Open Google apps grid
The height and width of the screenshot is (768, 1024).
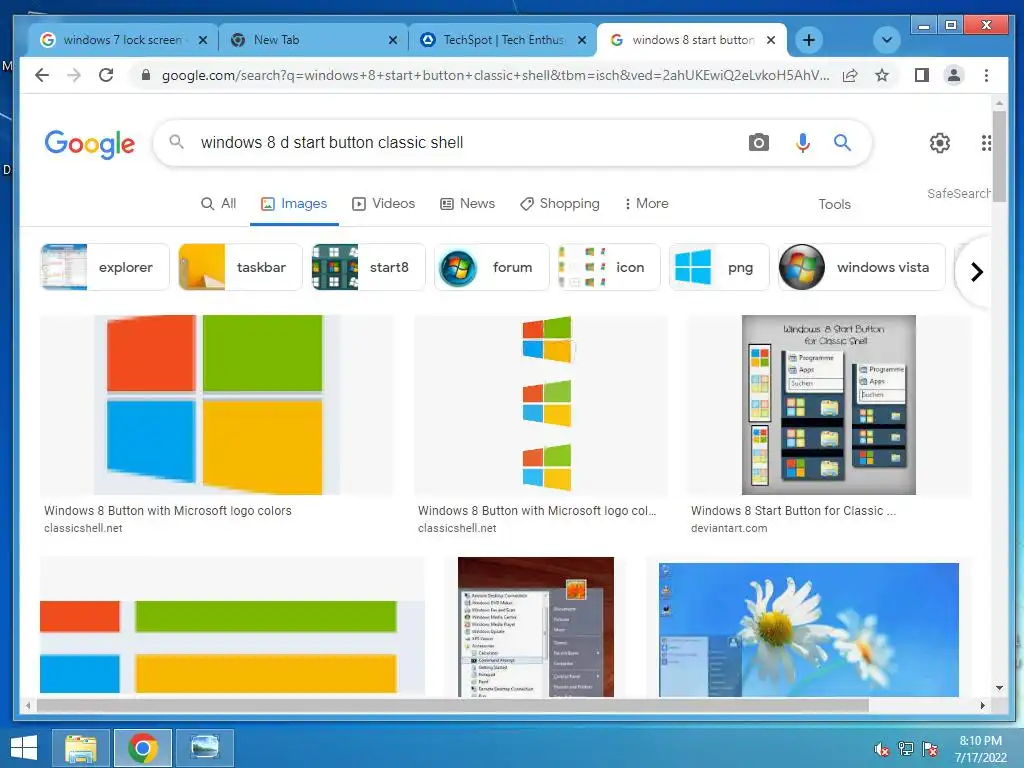tap(986, 142)
